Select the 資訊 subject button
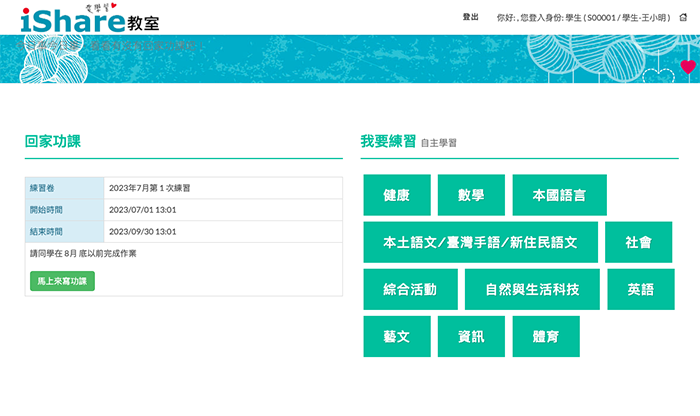The image size is (700, 416). [471, 336]
